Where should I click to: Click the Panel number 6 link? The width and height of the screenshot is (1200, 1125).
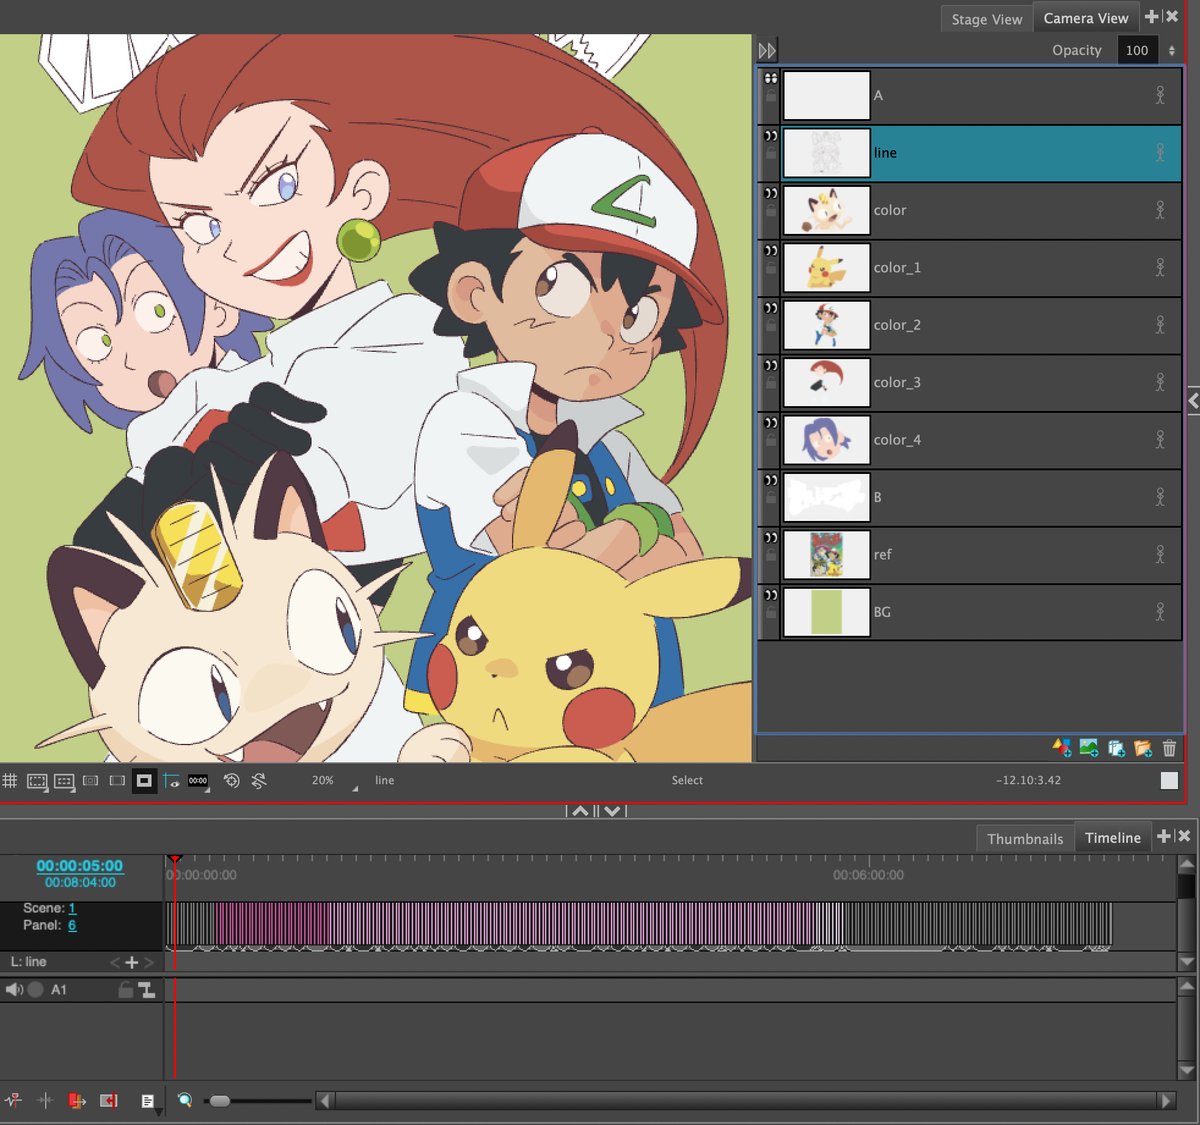pos(72,925)
